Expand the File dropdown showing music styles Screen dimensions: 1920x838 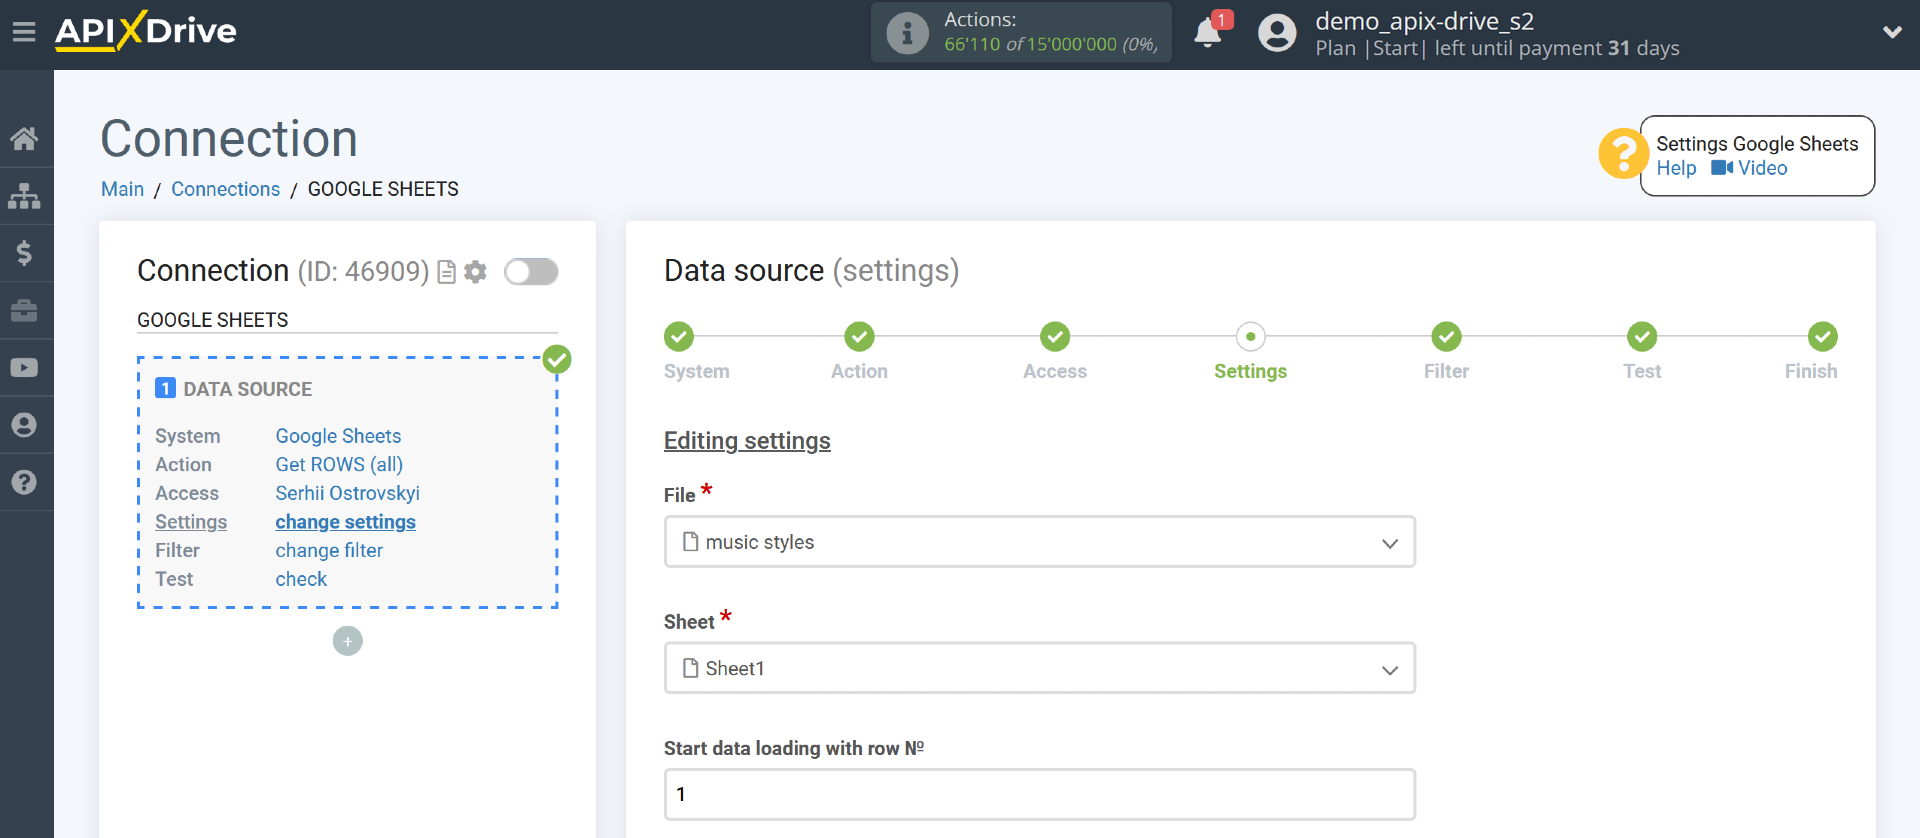point(1039,542)
